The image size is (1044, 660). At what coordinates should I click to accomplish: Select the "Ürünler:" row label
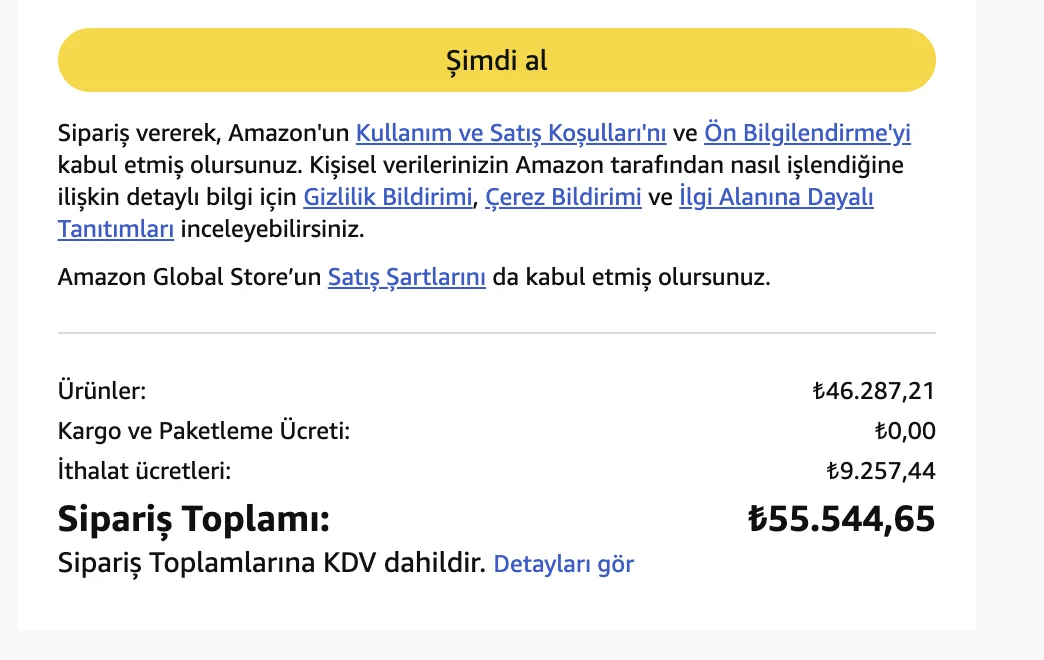click(97, 390)
